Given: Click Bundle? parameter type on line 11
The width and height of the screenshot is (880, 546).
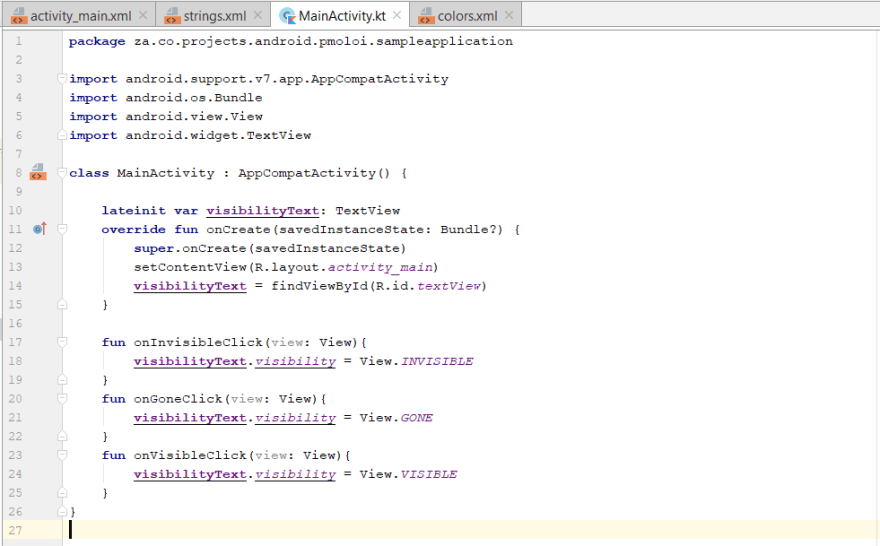Looking at the screenshot, I should pos(468,230).
